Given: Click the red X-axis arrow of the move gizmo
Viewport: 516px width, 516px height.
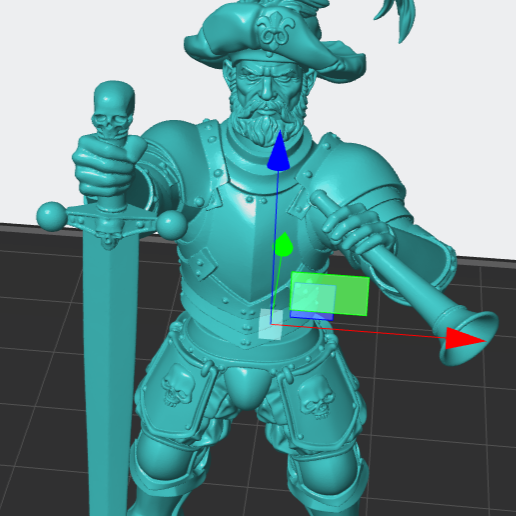Looking at the screenshot, I should tap(465, 339).
